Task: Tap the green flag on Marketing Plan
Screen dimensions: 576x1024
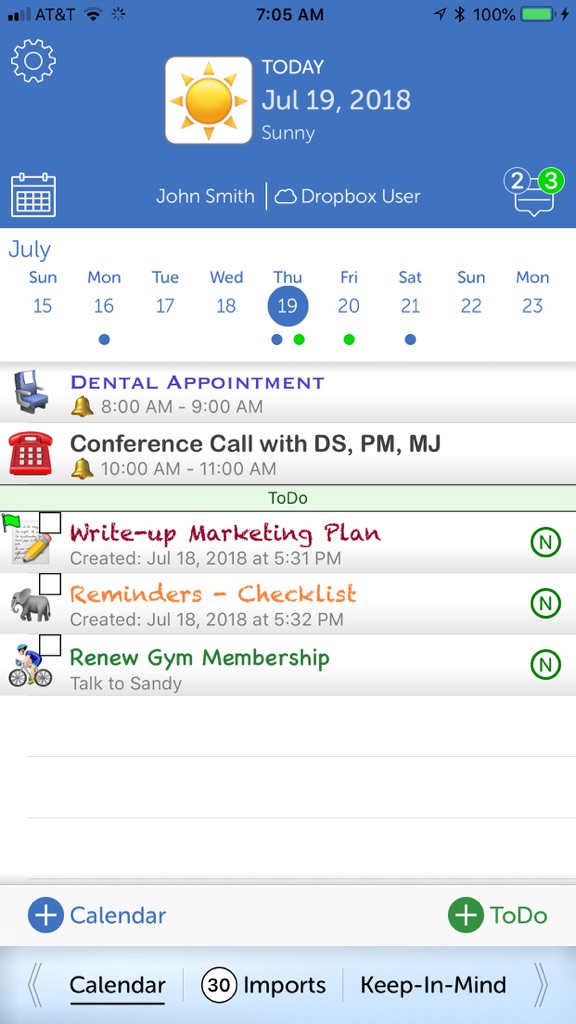Action: coord(12,521)
